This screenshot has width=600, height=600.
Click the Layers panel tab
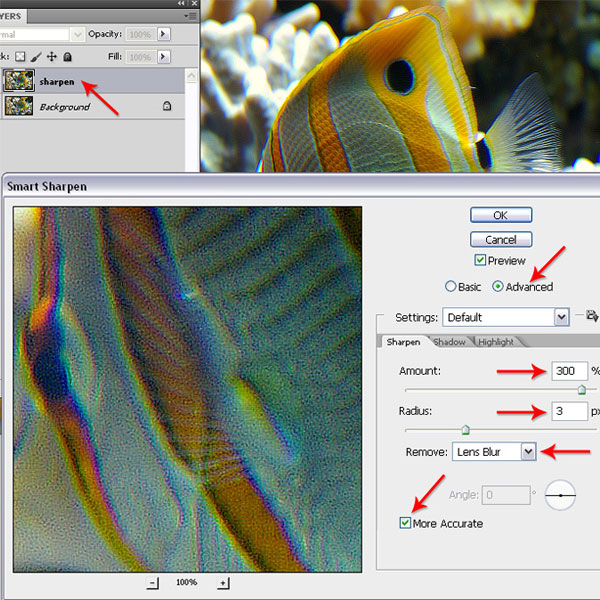13,16
